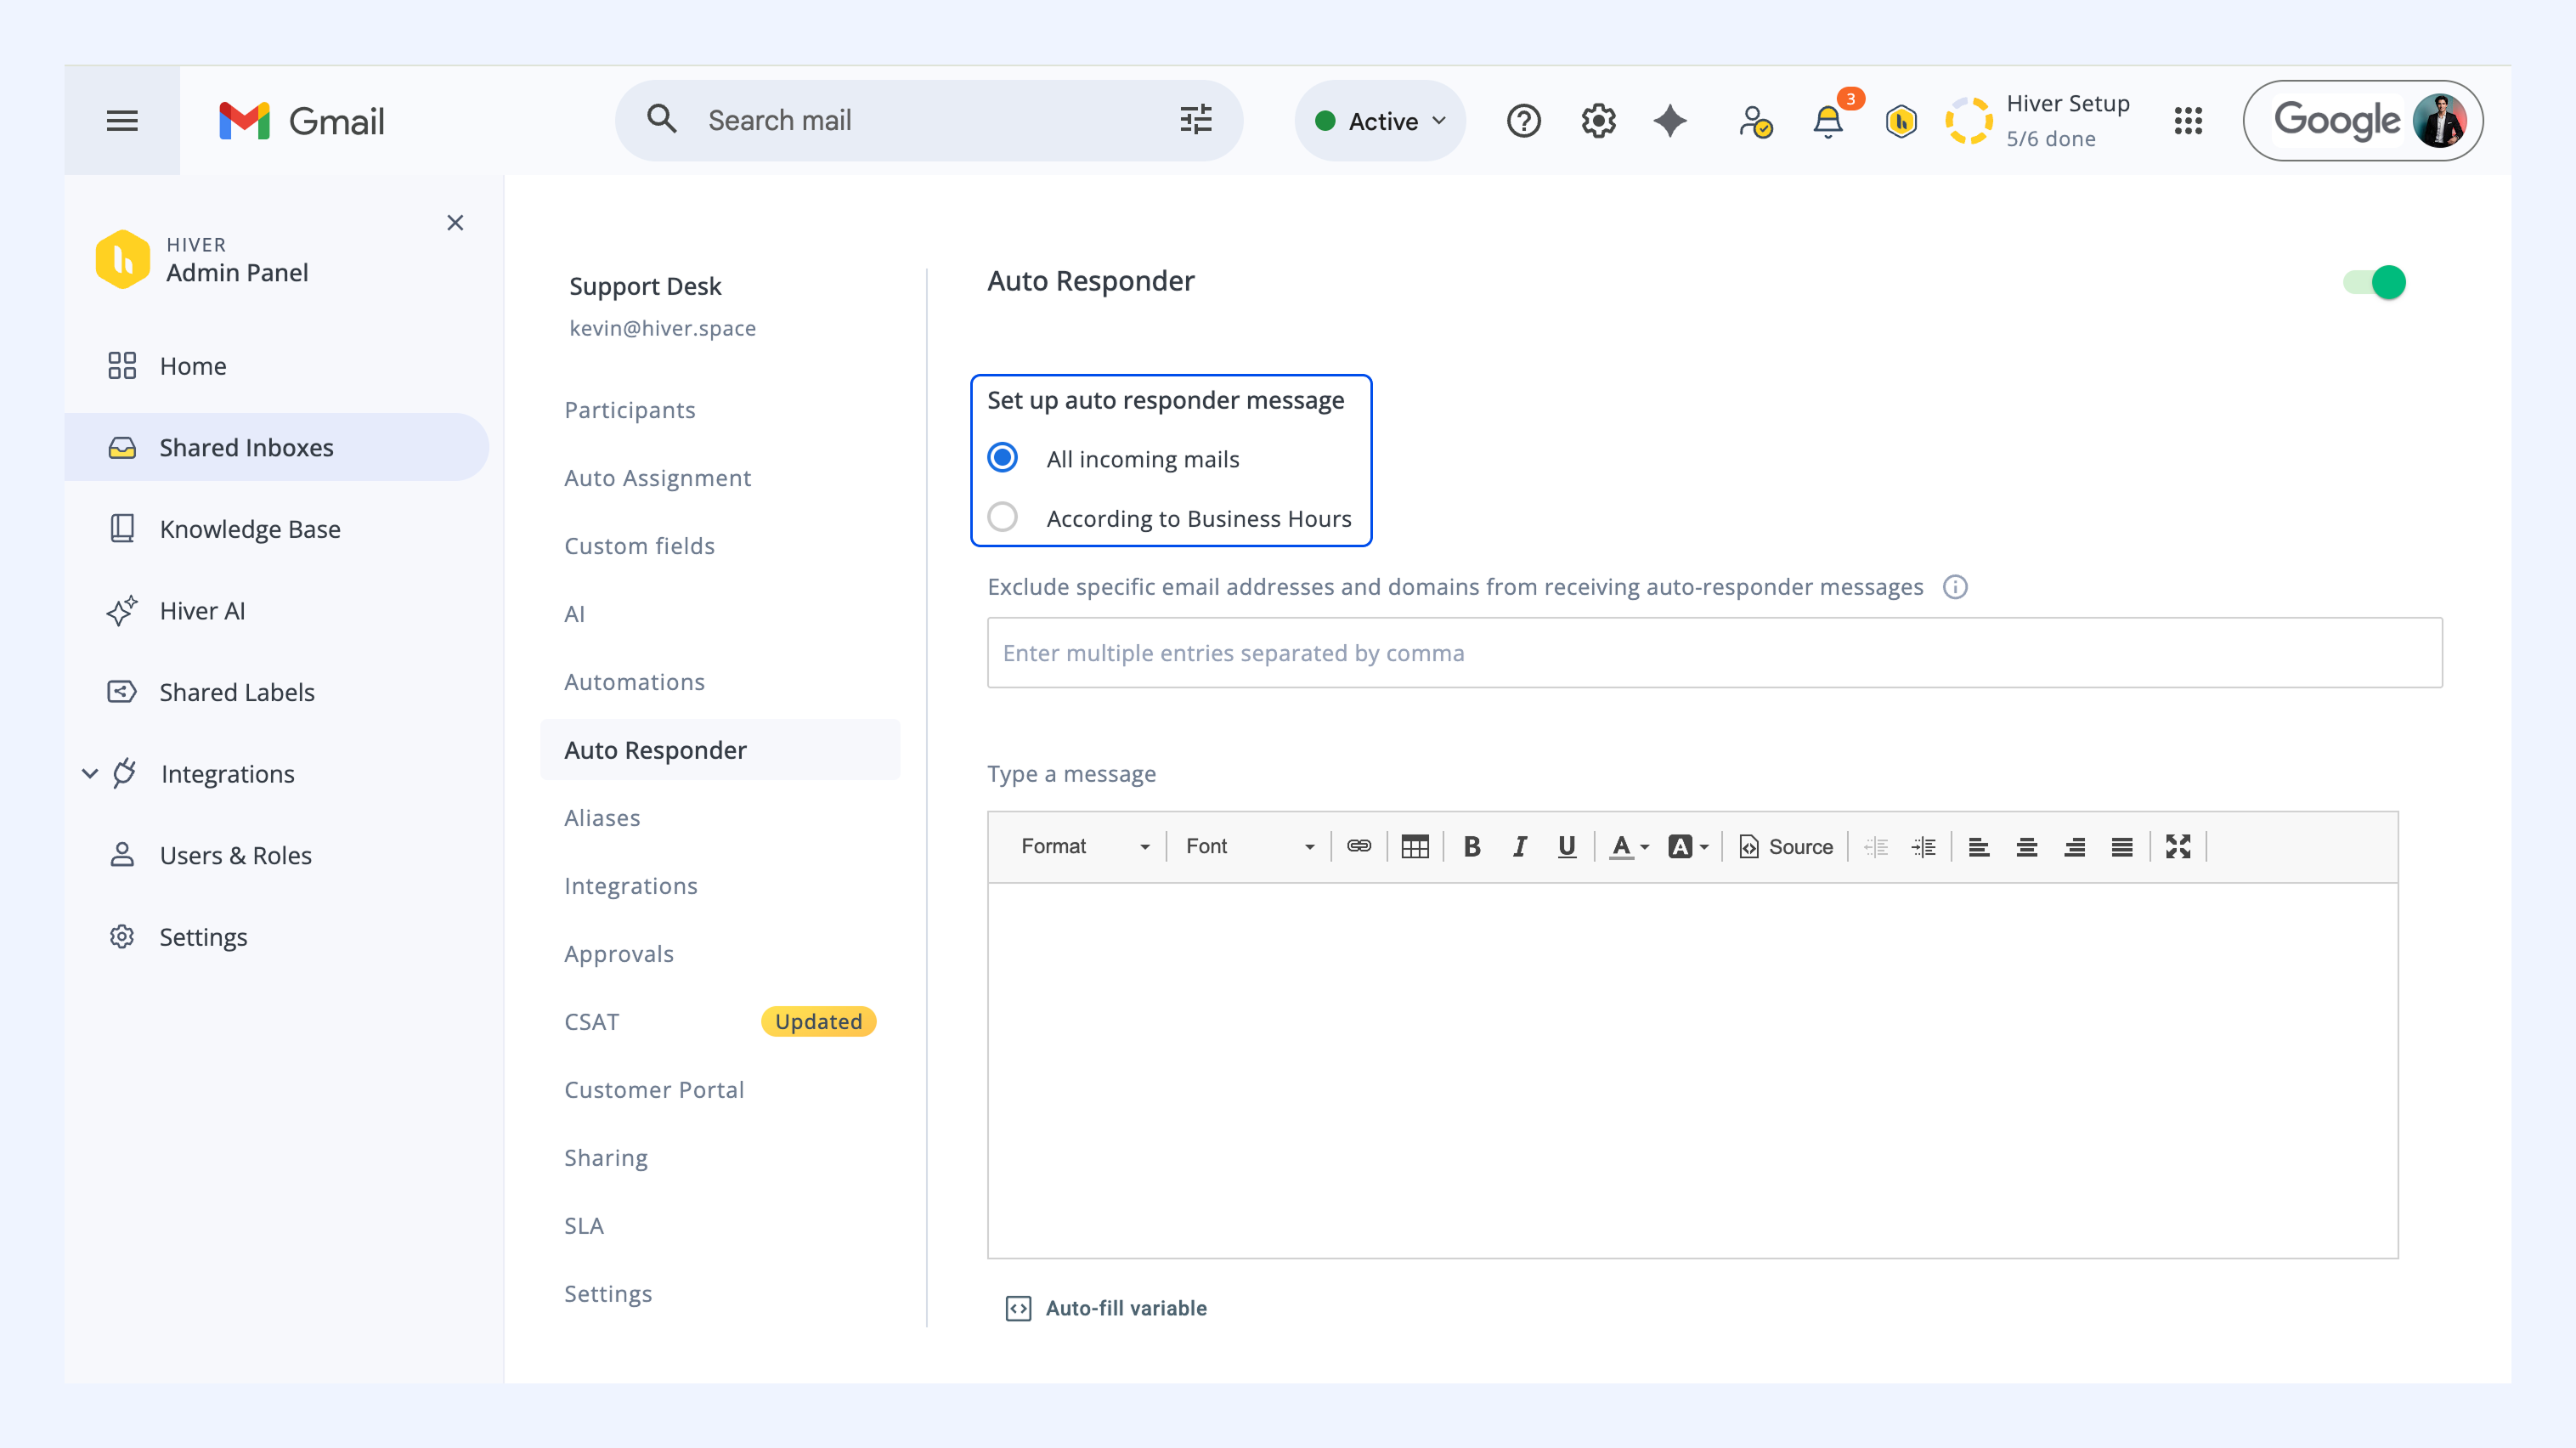The image size is (2576, 1448).
Task: Click the info icon beside the exclude addresses label
Action: (x=1955, y=587)
